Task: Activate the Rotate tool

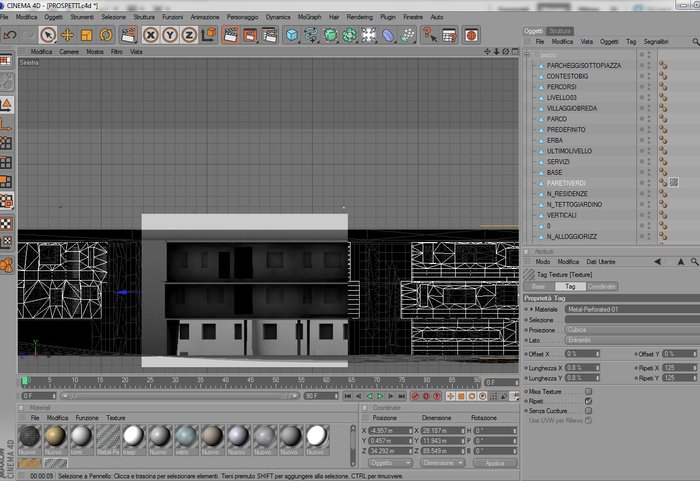Action: coord(106,35)
